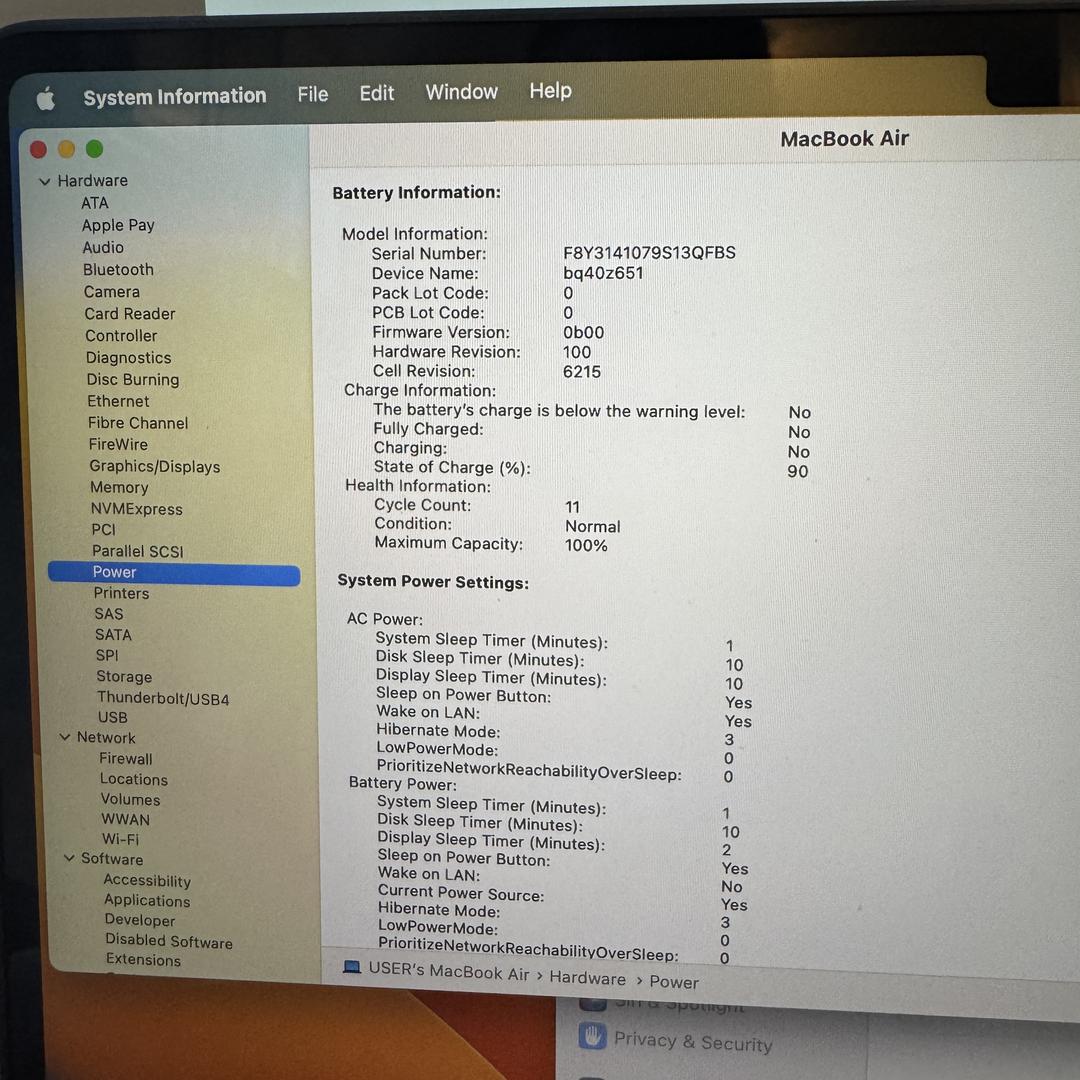Select SAS in sidebar
The image size is (1080, 1080).
[x=109, y=614]
